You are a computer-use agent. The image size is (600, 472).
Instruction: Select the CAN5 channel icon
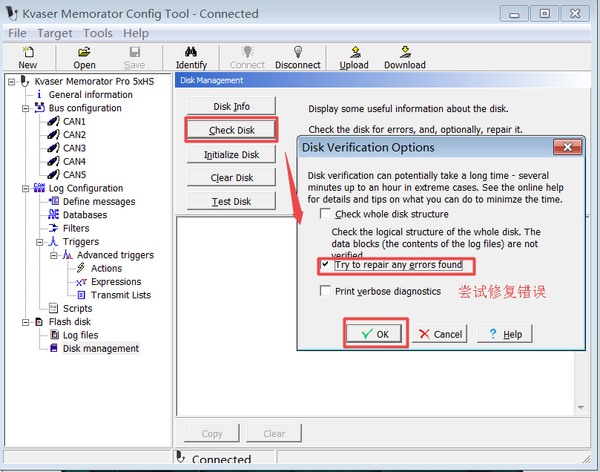[x=53, y=175]
